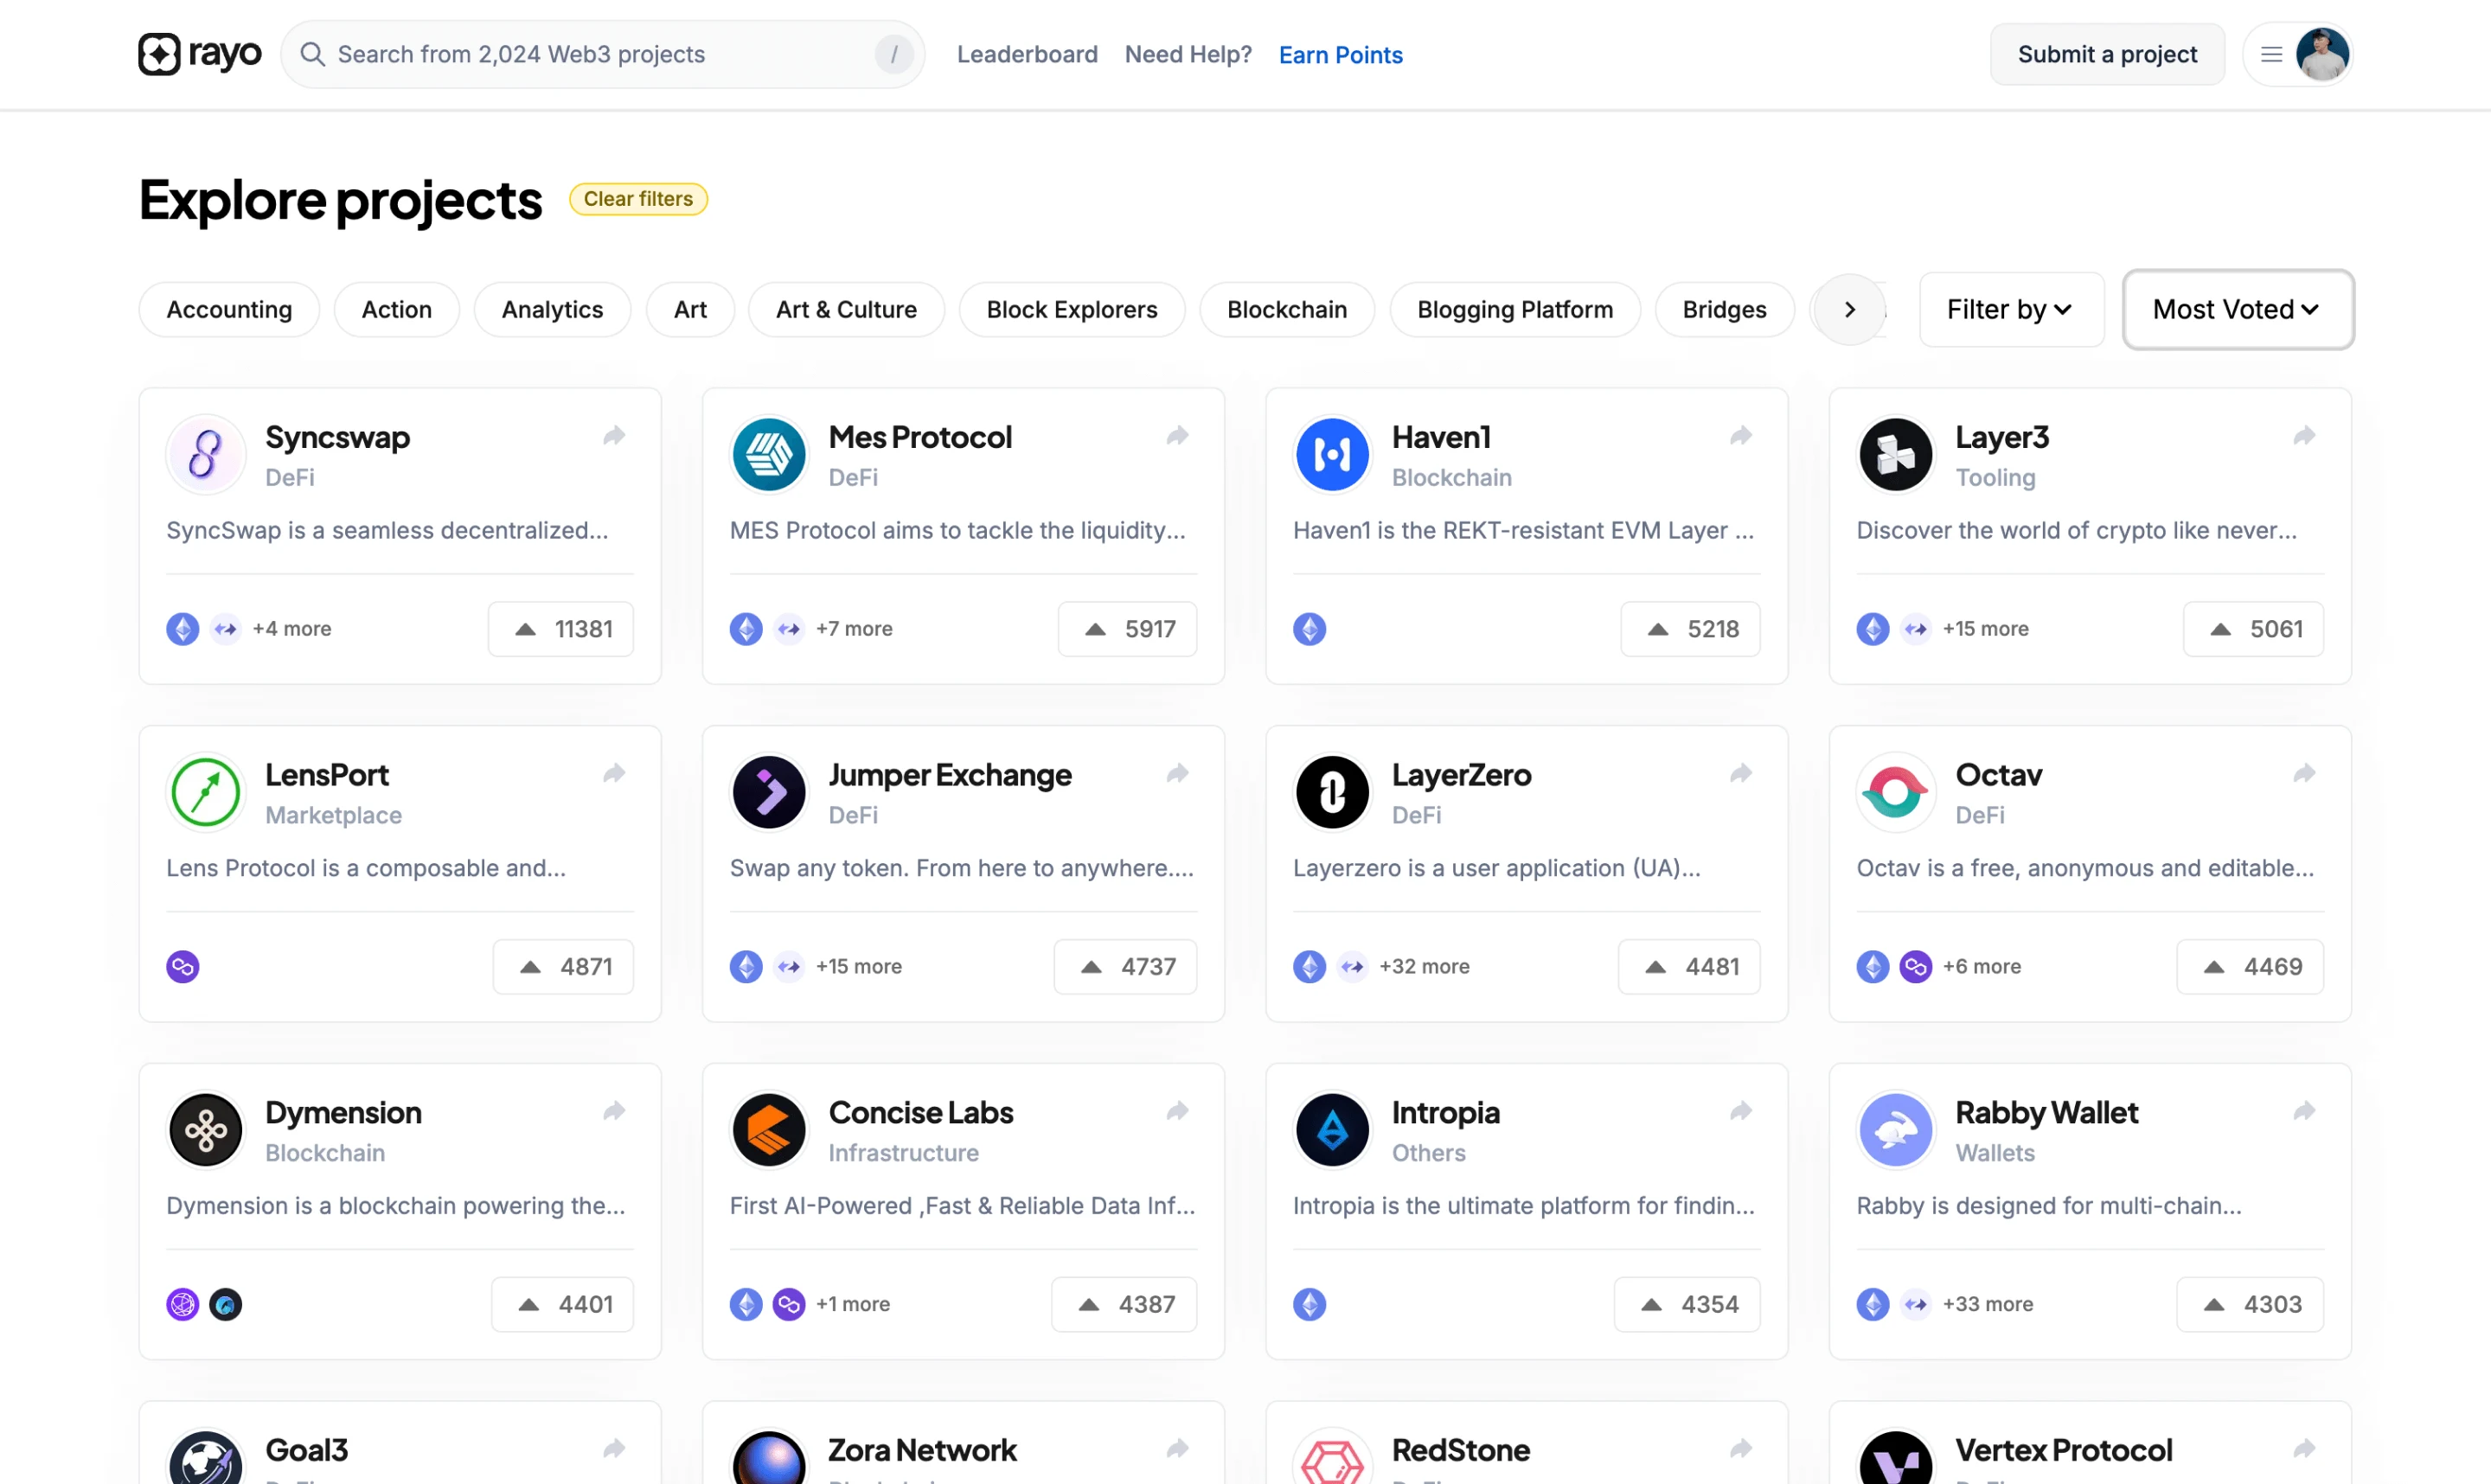Image resolution: width=2491 pixels, height=1484 pixels.
Task: Select the Analytics category chip
Action: coord(552,310)
